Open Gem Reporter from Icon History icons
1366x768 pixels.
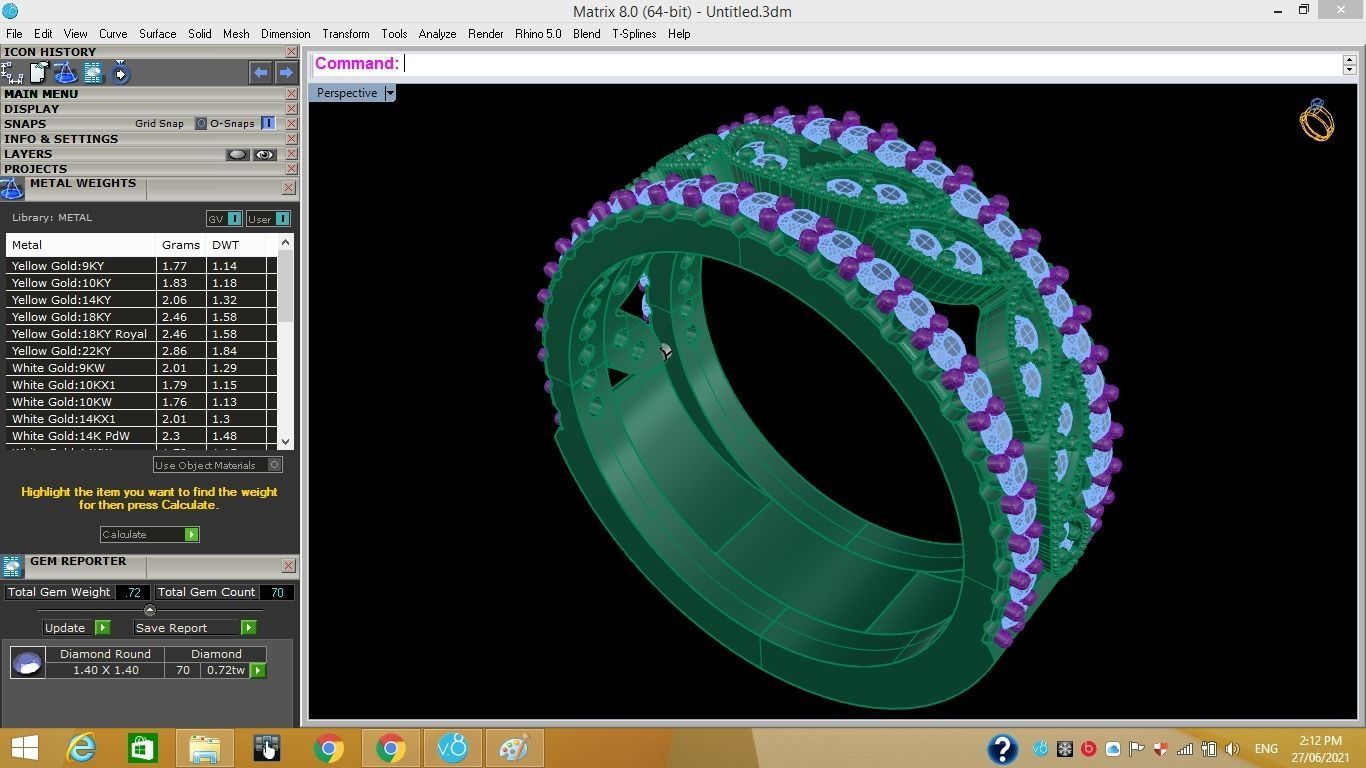coord(93,73)
